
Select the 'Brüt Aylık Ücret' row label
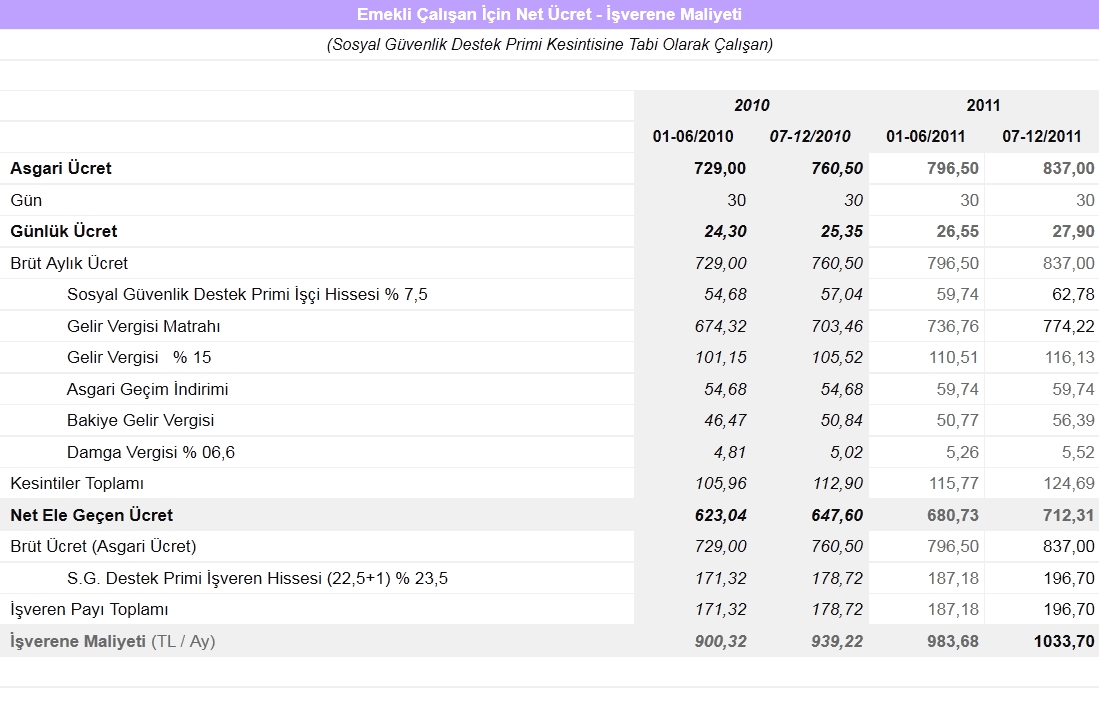point(69,263)
